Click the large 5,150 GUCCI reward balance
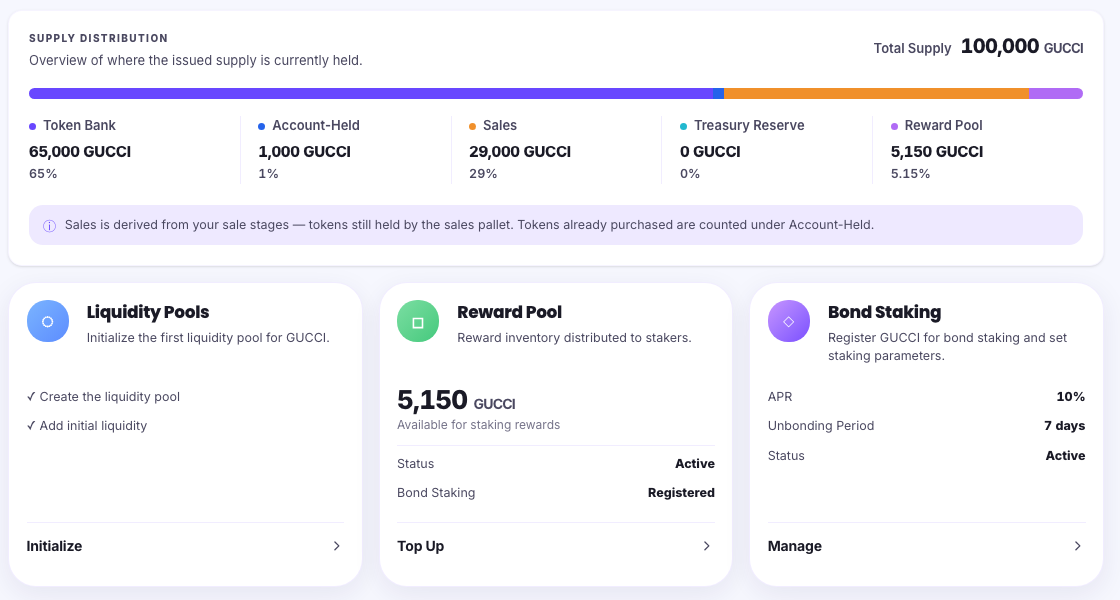Viewport: 1120px width, 600px height. point(456,400)
